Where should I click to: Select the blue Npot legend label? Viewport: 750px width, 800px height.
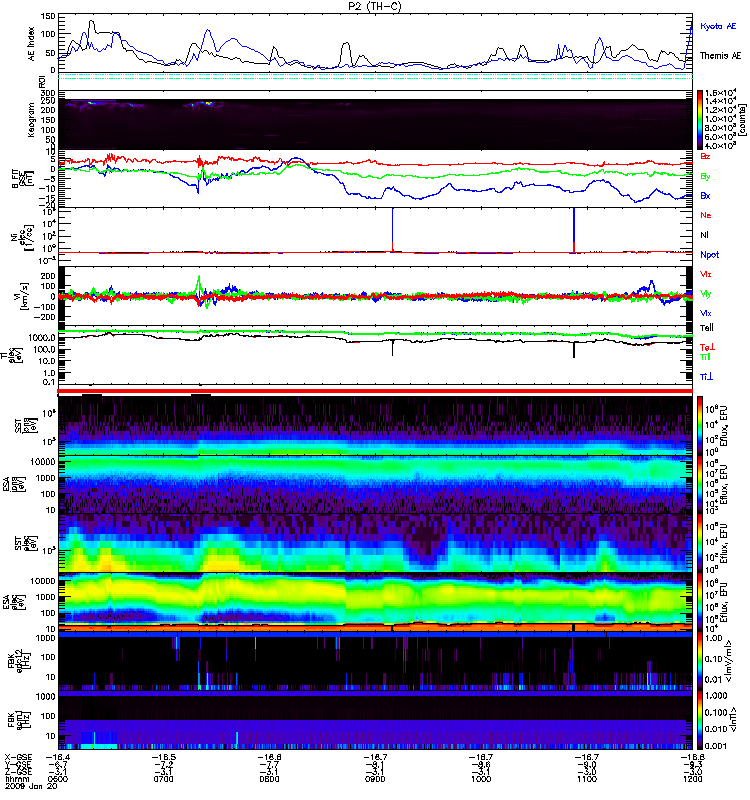710,255
